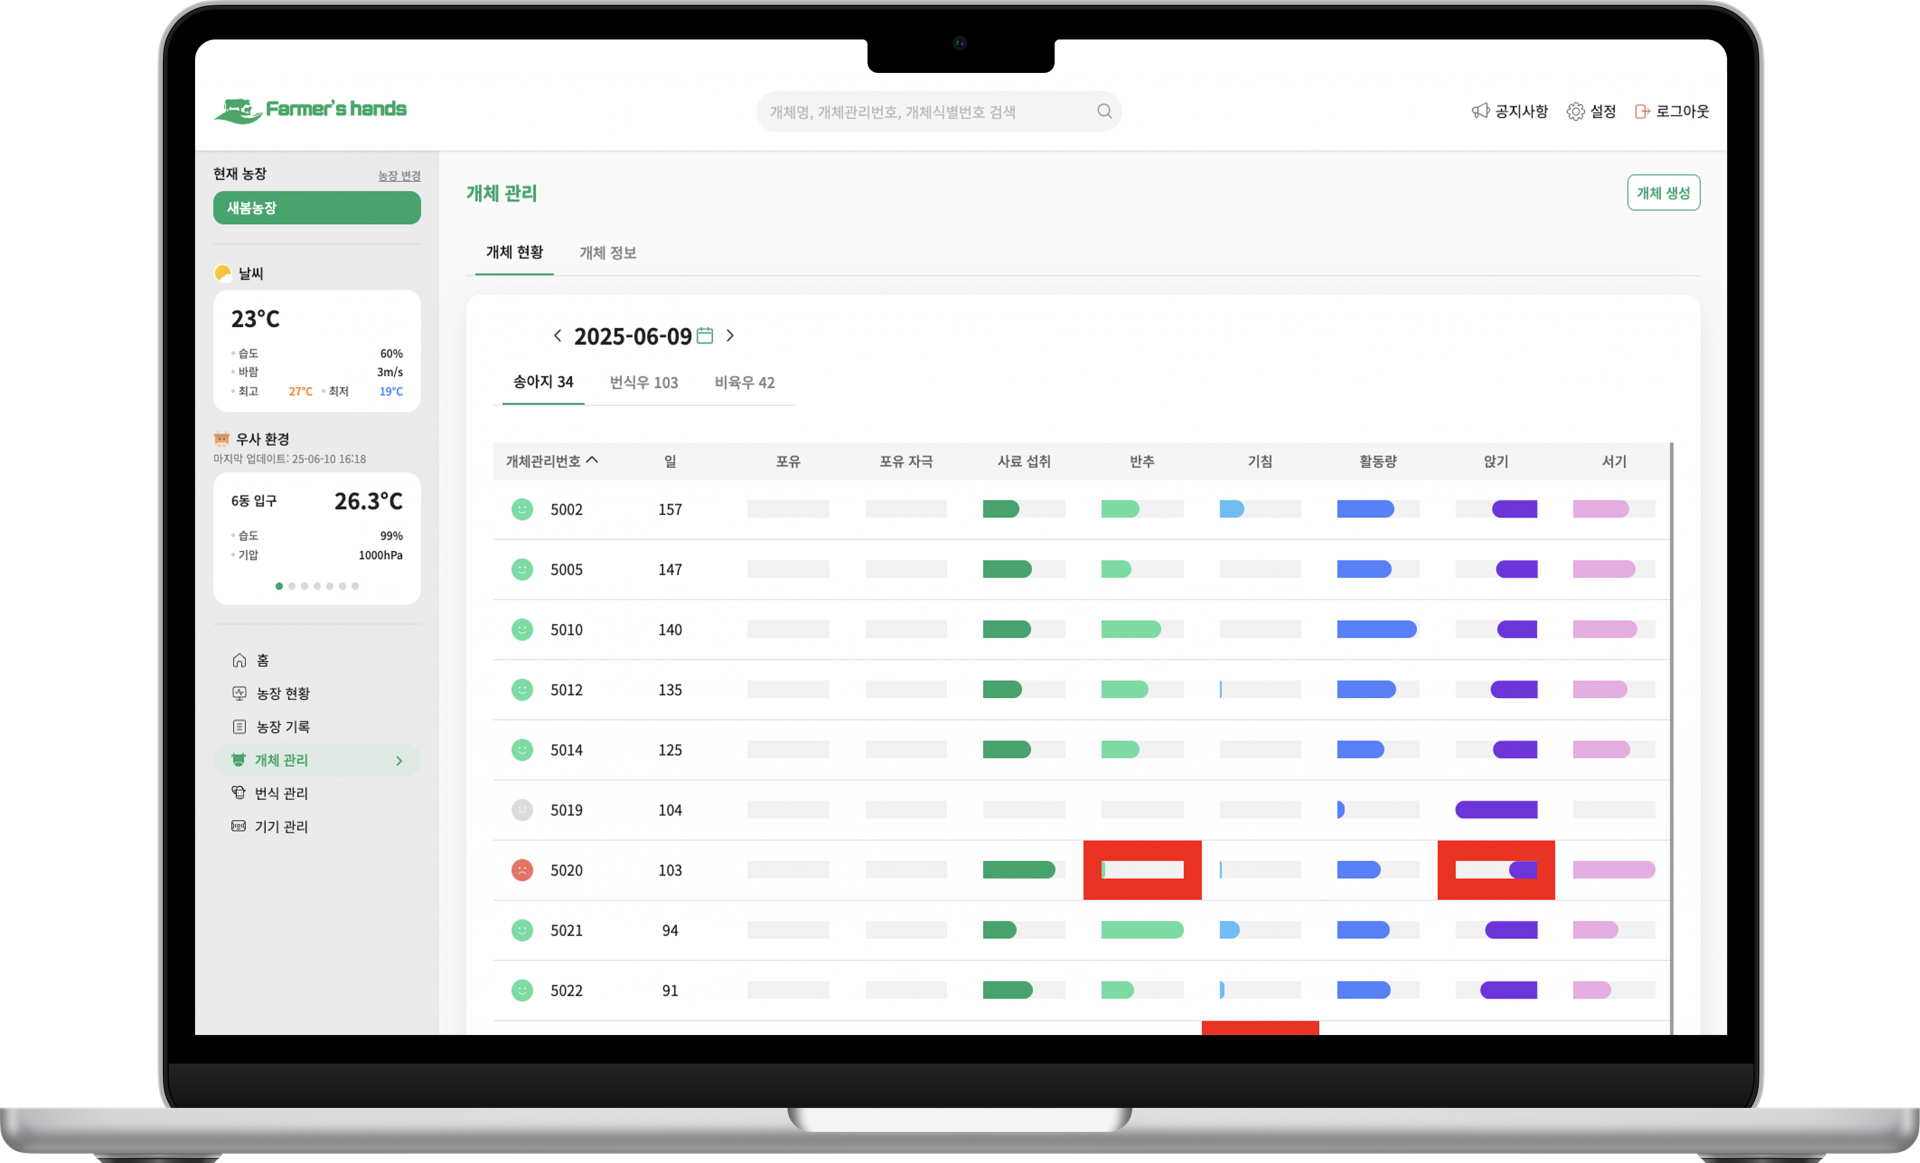Click the search input field
1920x1163 pixels.
[x=939, y=111]
